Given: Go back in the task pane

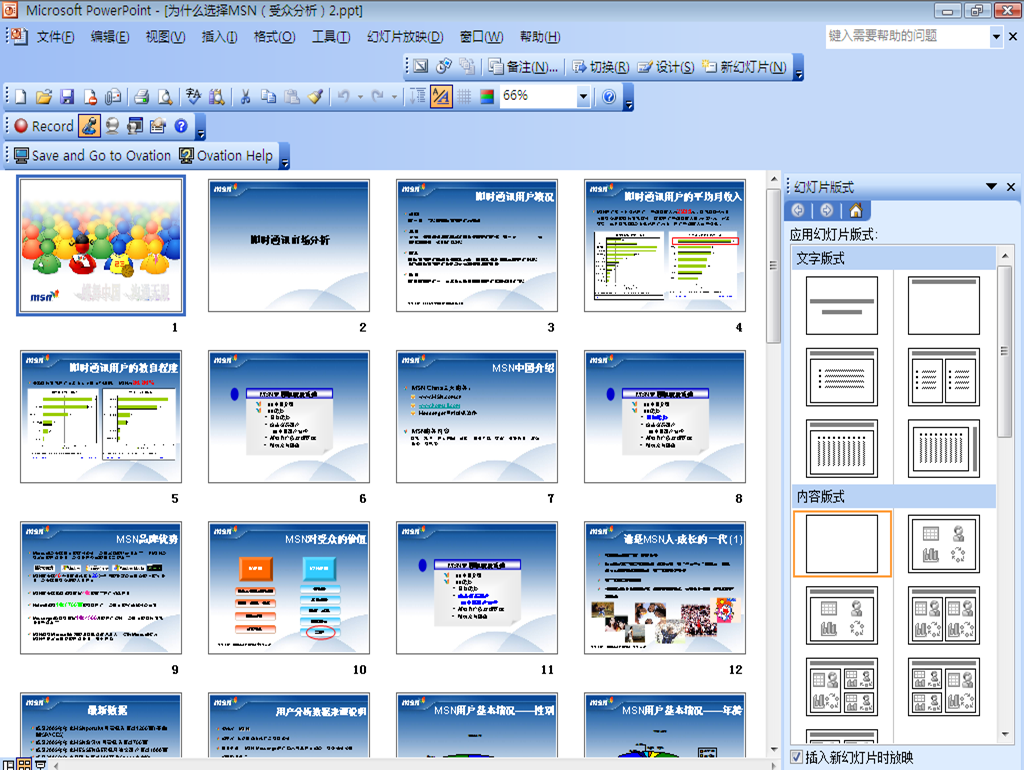Looking at the screenshot, I should [797, 210].
